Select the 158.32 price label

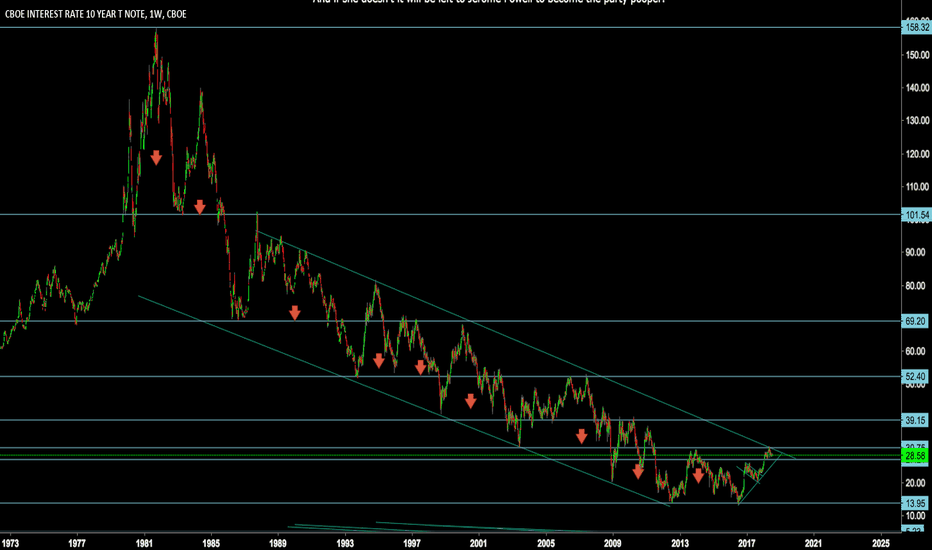[916, 27]
